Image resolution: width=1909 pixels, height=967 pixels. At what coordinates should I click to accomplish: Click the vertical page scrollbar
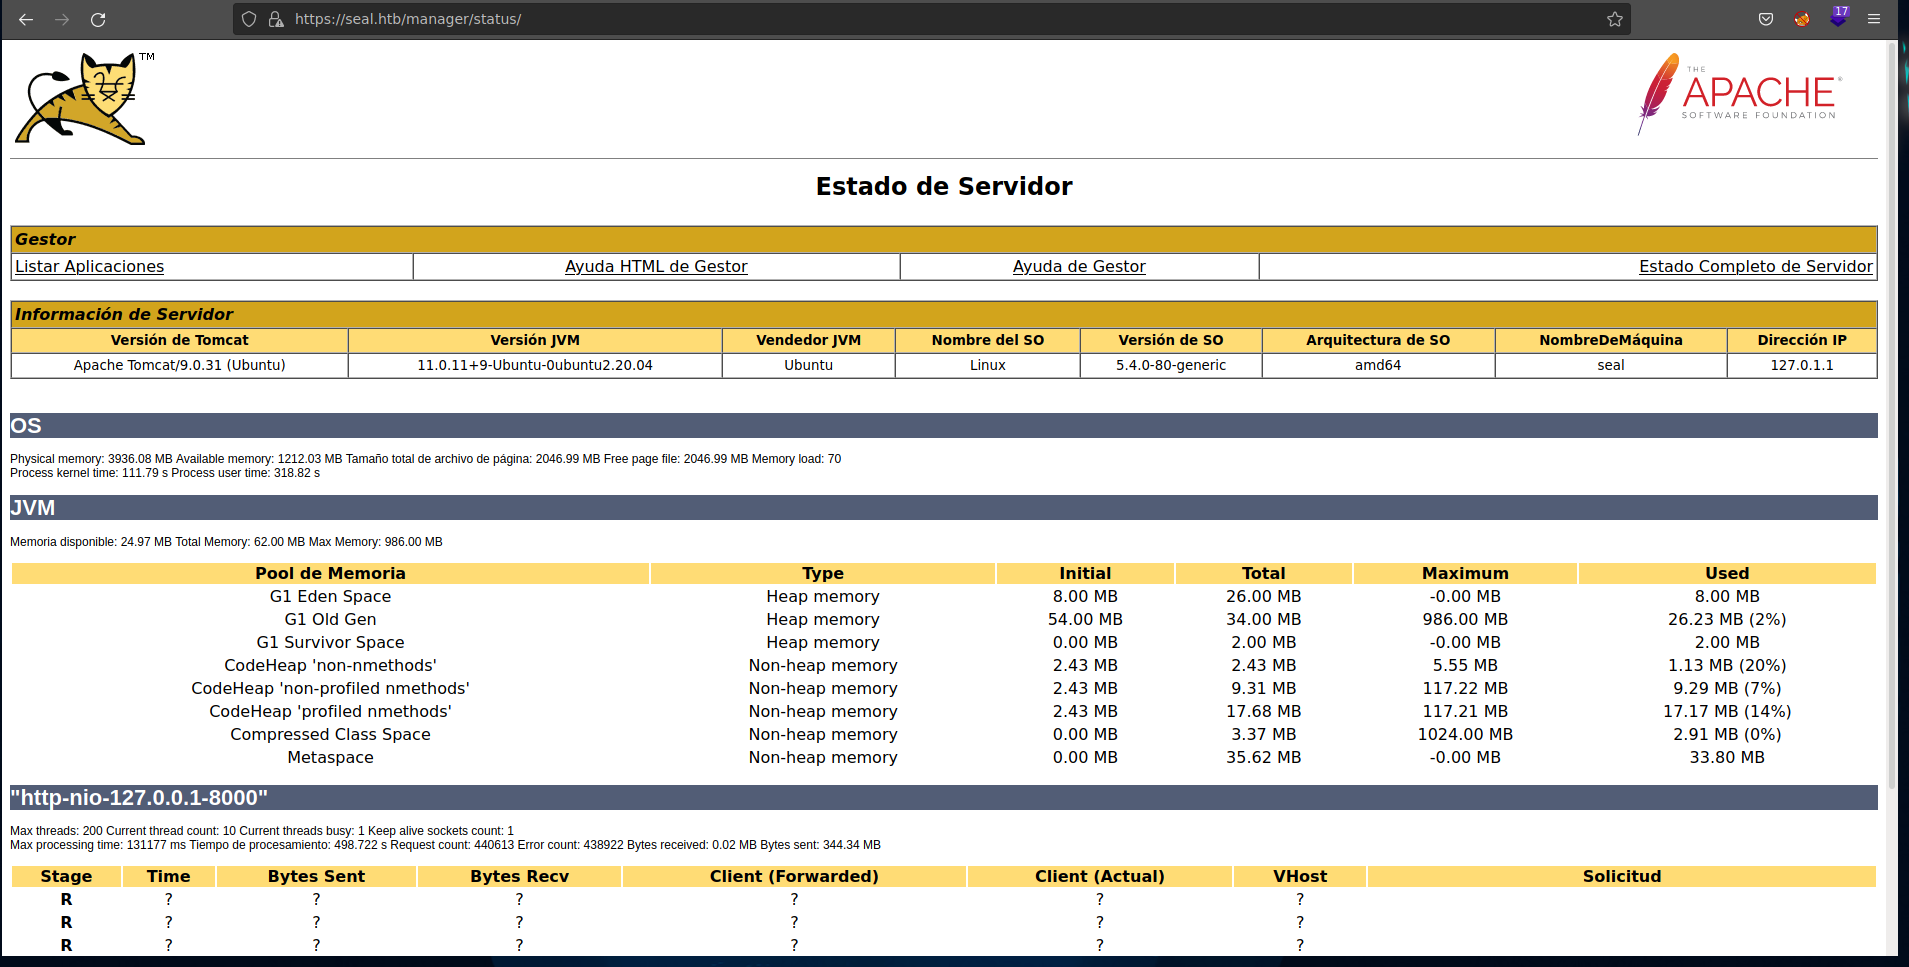click(1891, 400)
